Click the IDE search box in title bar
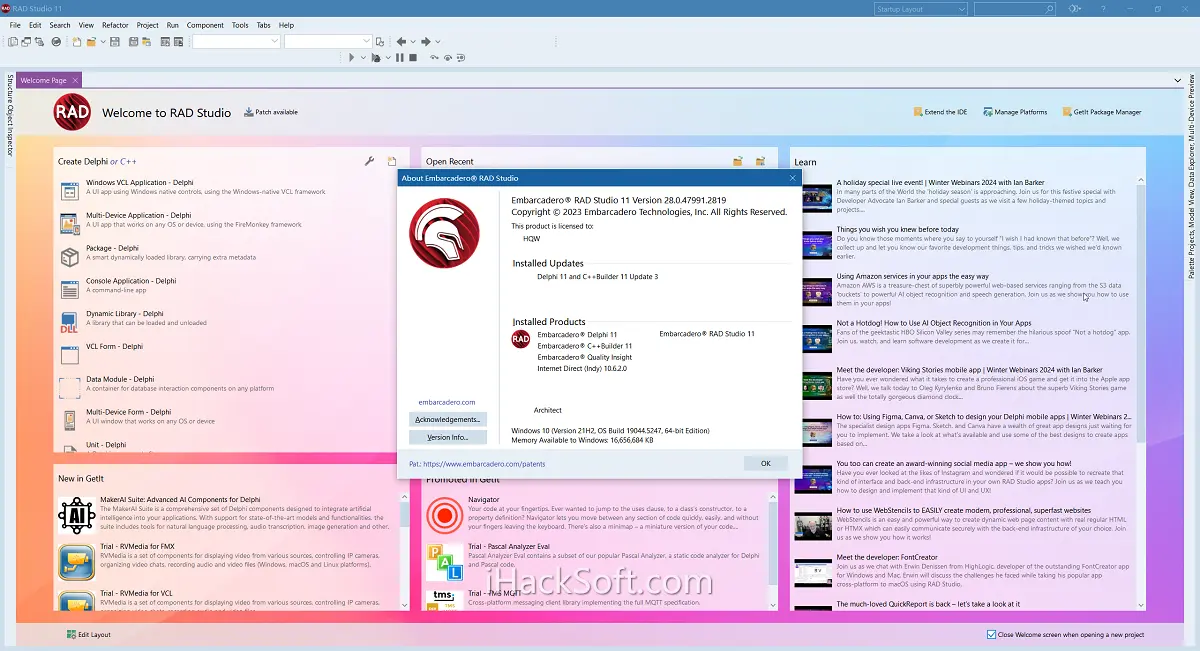Image resolution: width=1200 pixels, height=651 pixels. click(x=1015, y=9)
